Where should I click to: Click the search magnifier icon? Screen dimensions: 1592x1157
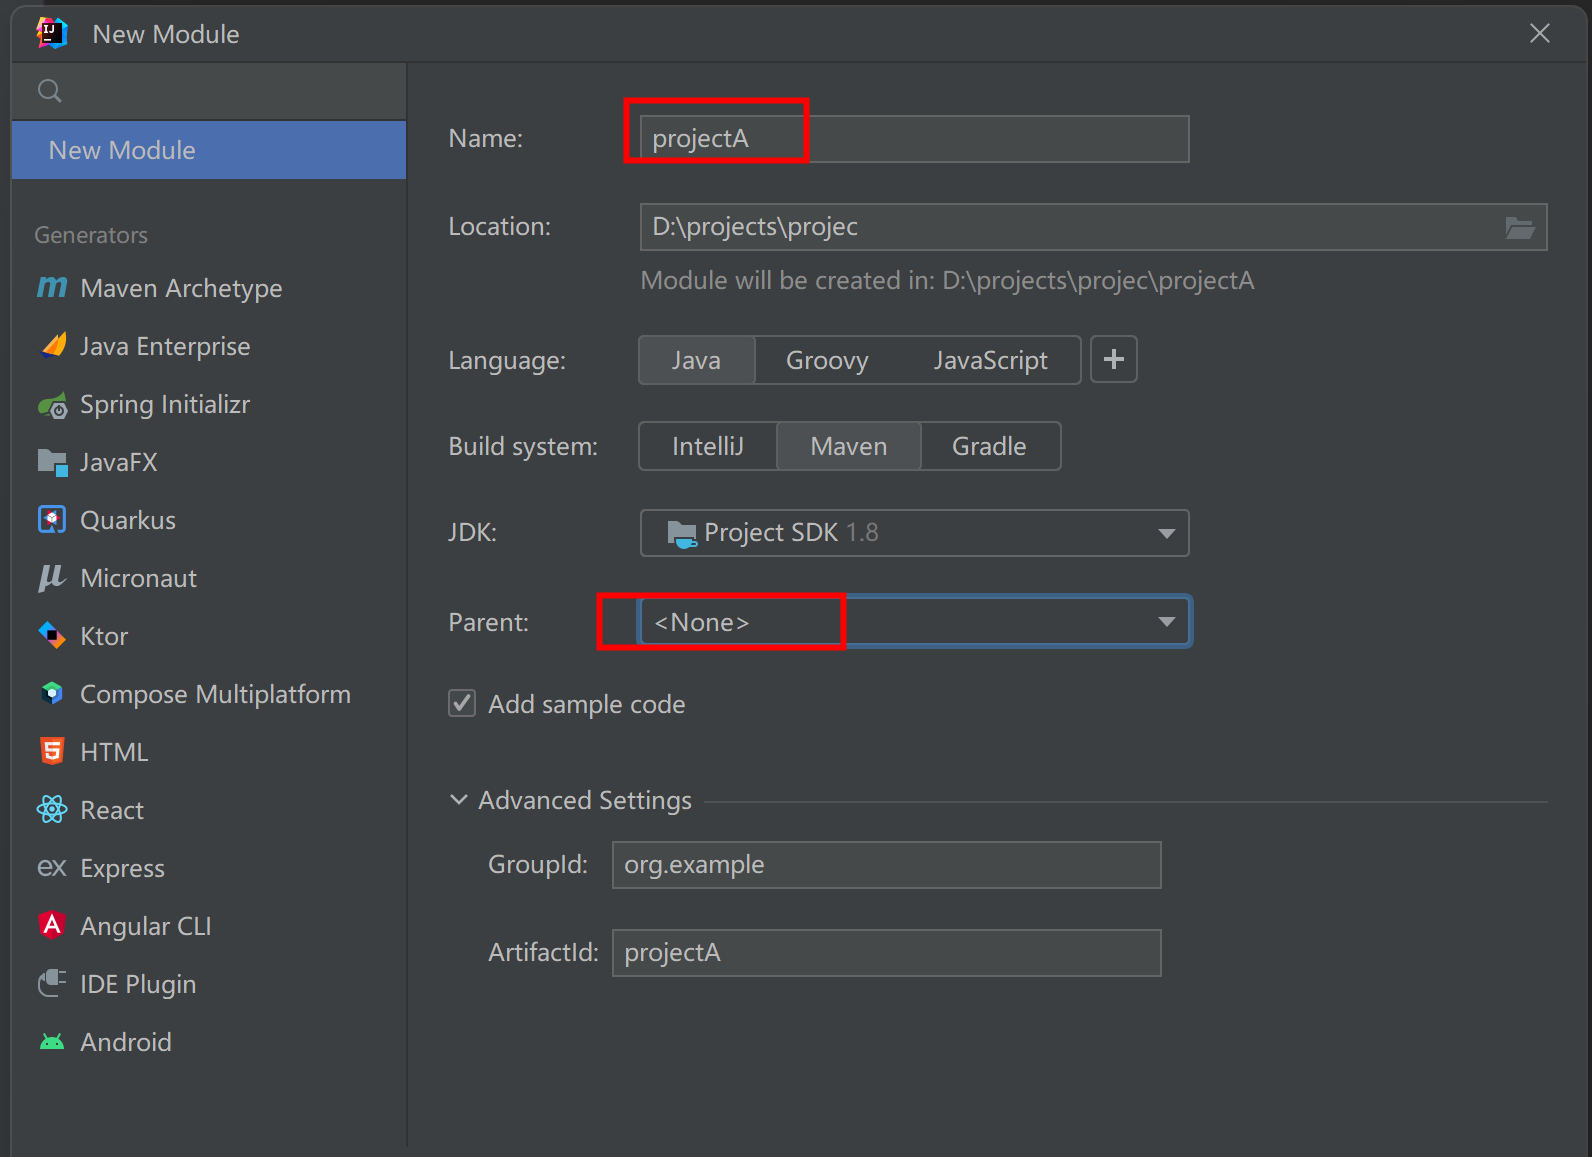coord(50,91)
